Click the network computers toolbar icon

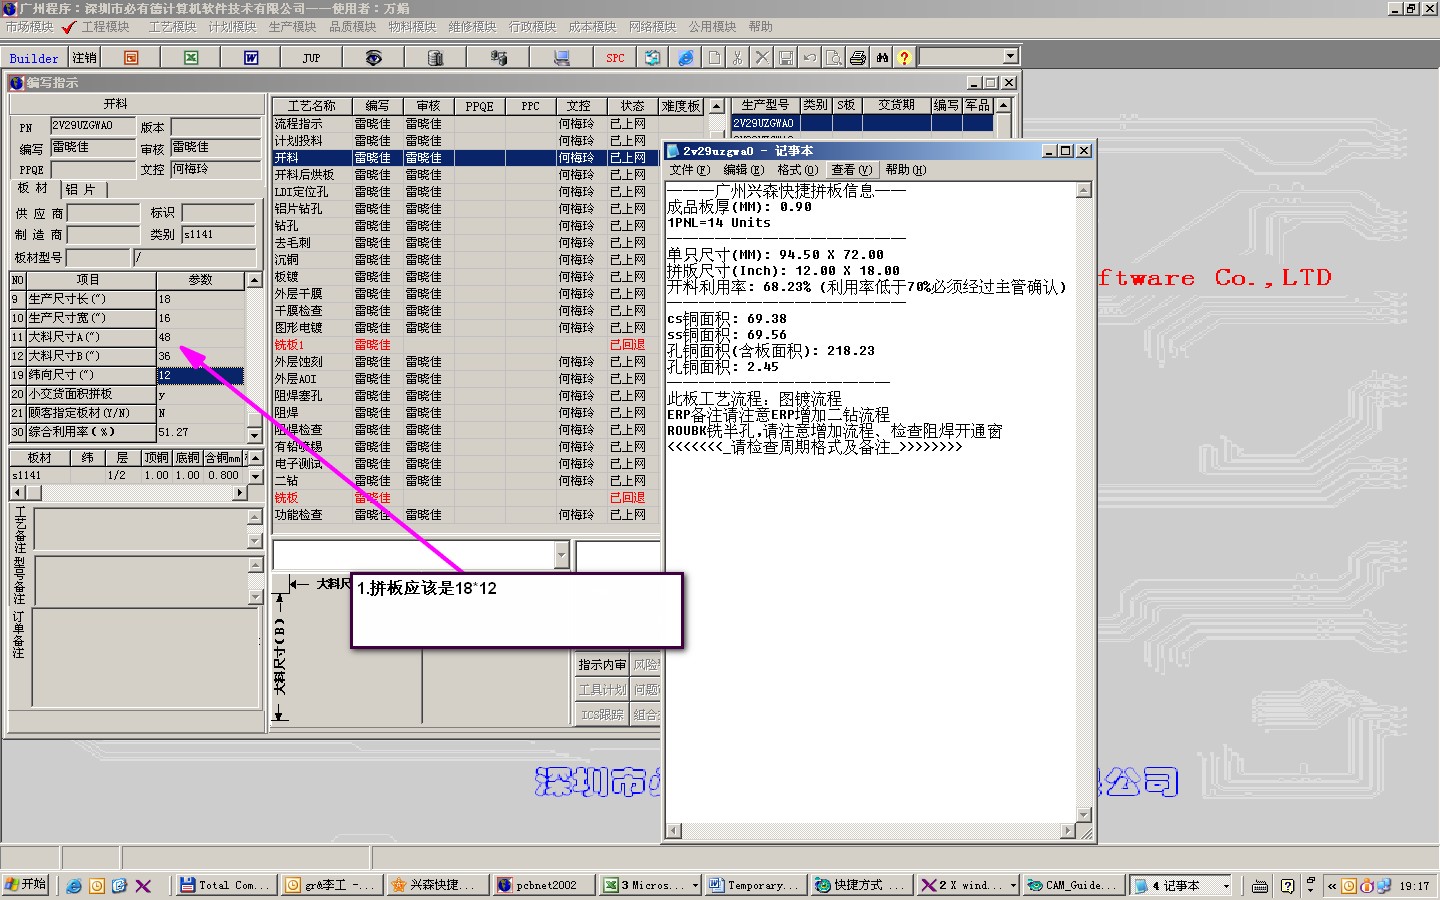tap(498, 58)
